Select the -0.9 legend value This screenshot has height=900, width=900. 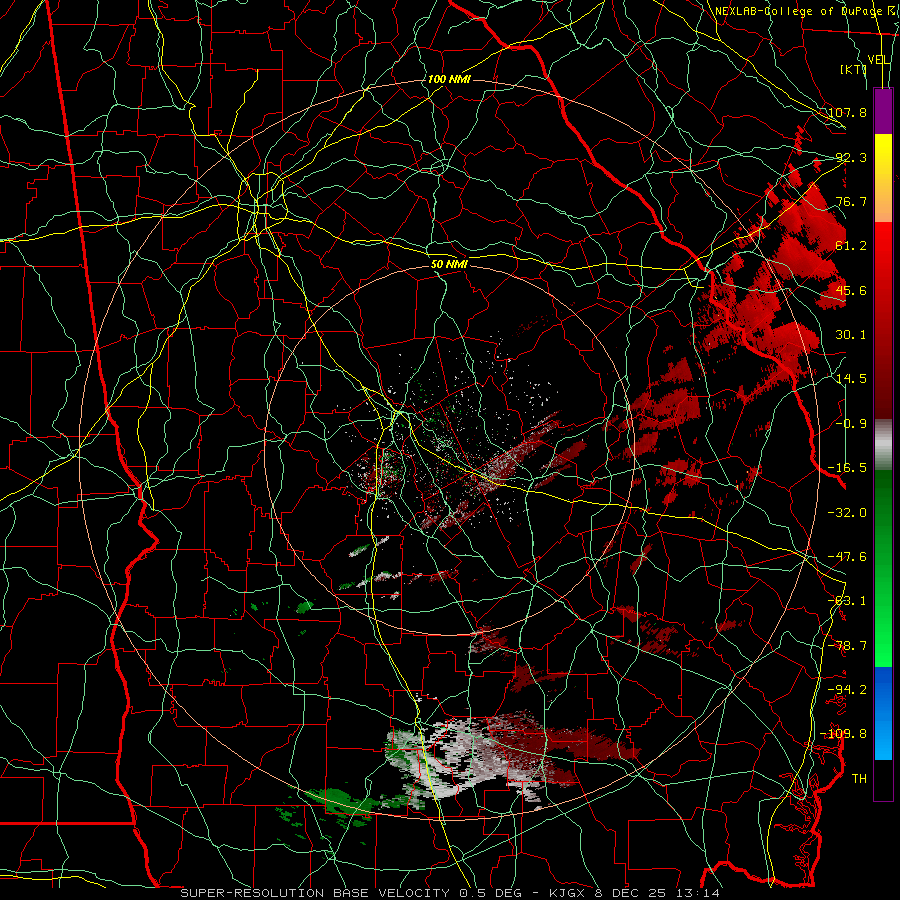click(851, 424)
